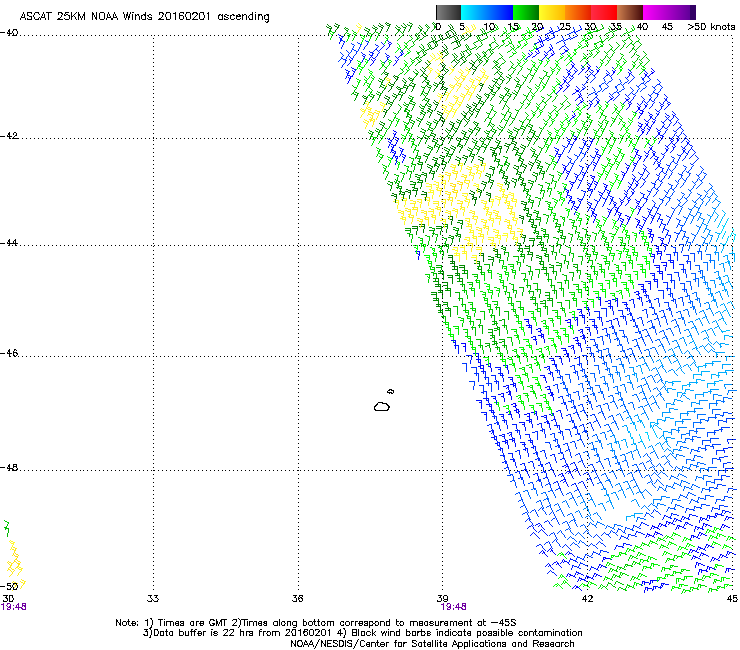Pick the red 30-35 knots legend segment

[604, 12]
